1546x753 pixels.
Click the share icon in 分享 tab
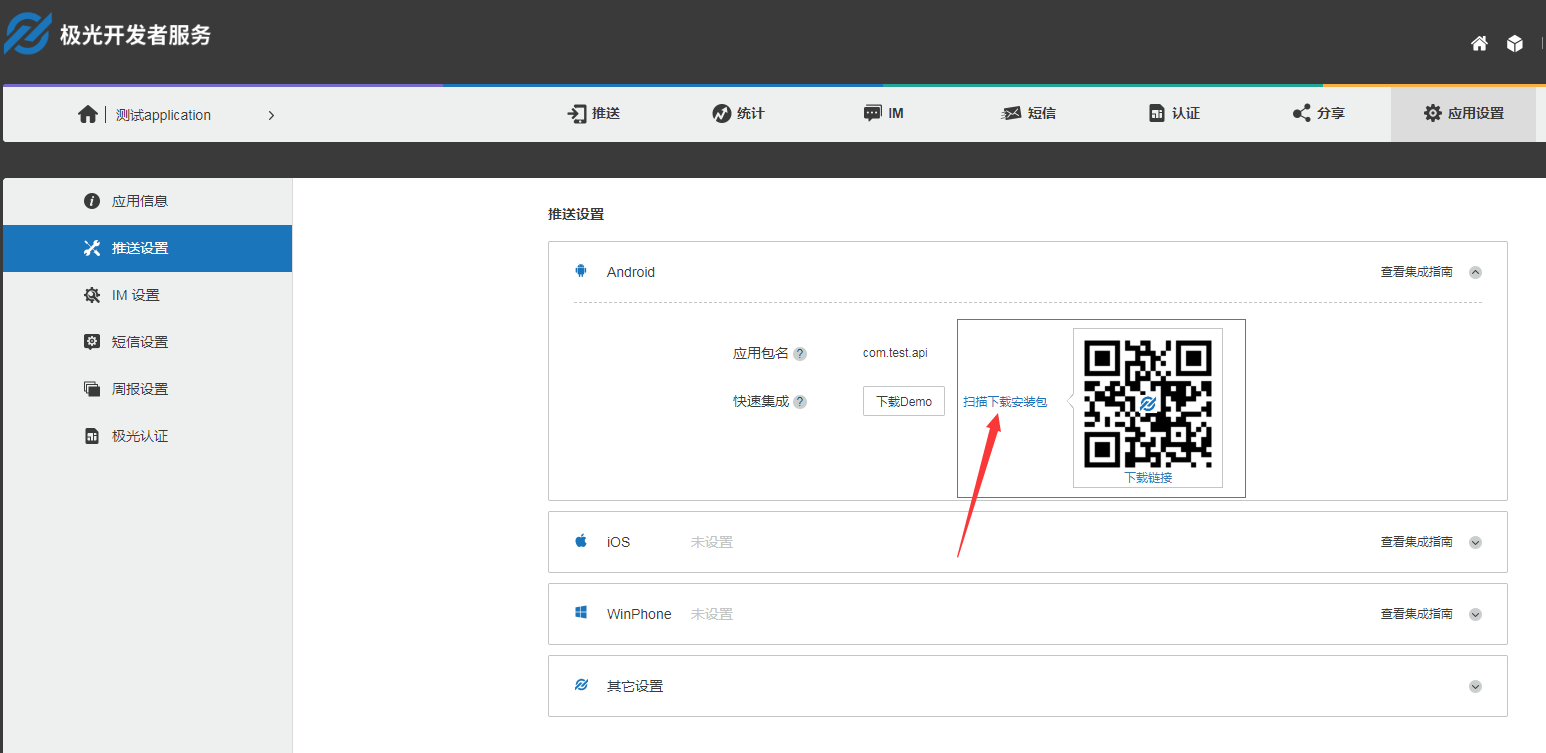pos(1301,114)
